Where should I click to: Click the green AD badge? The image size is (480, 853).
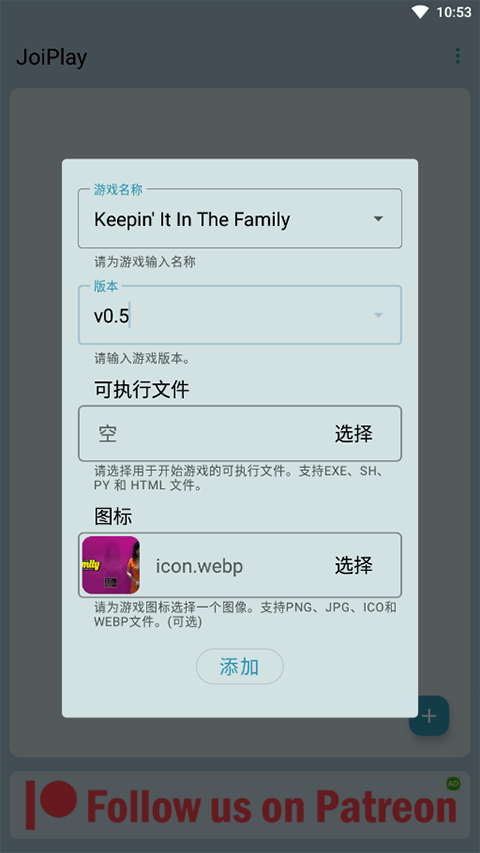[453, 783]
